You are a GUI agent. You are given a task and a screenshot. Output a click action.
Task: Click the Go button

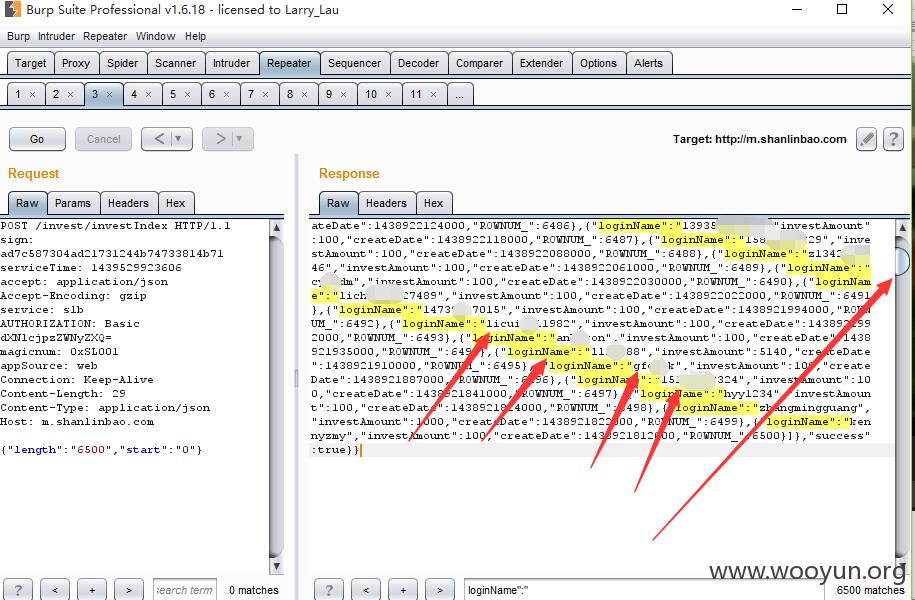tap(37, 139)
